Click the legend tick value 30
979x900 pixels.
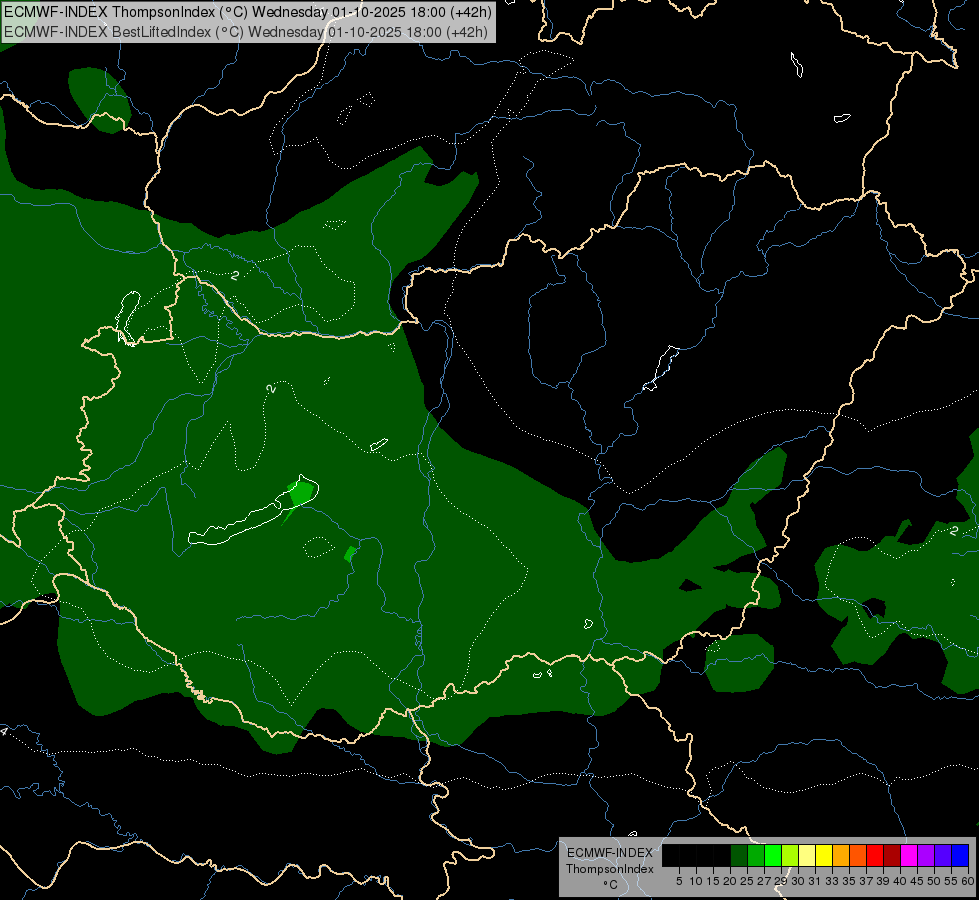(798, 881)
